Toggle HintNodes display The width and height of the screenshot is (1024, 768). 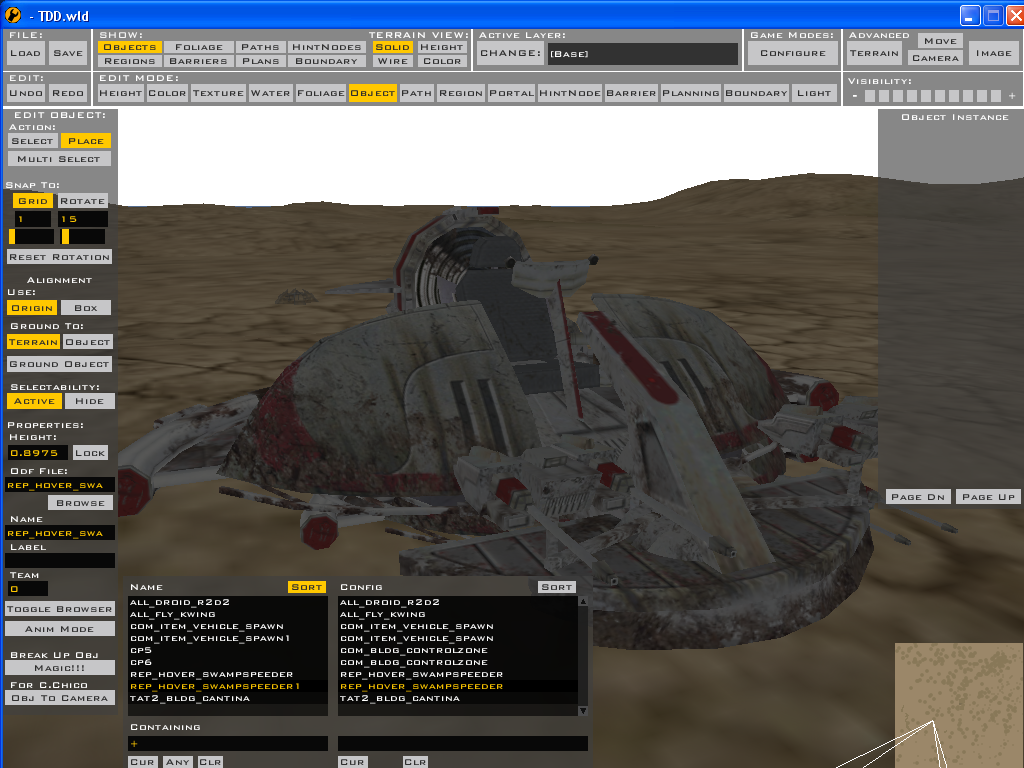coord(327,47)
